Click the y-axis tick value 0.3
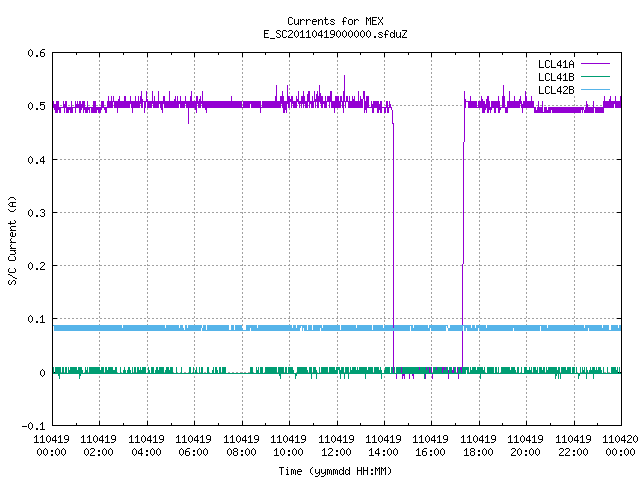This screenshot has height=480, width=640. [x=36, y=213]
